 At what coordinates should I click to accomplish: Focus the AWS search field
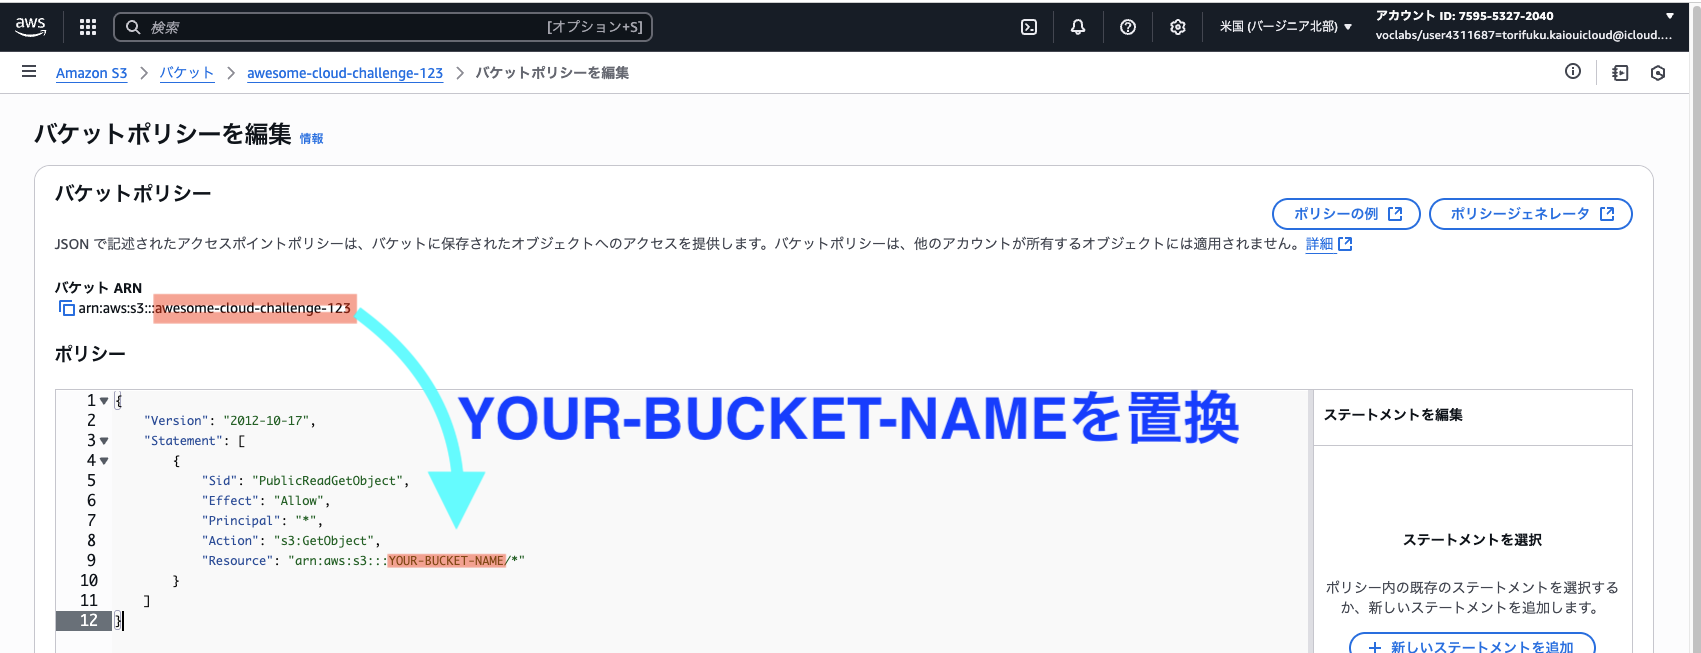[383, 27]
